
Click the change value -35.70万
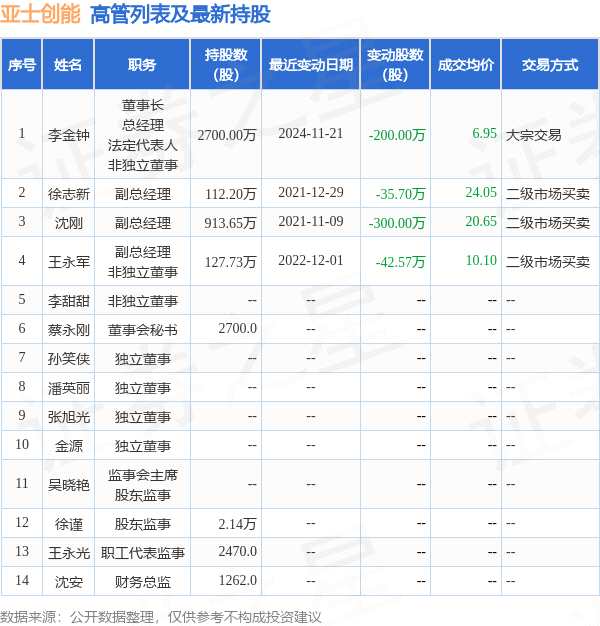pyautogui.click(x=400, y=194)
